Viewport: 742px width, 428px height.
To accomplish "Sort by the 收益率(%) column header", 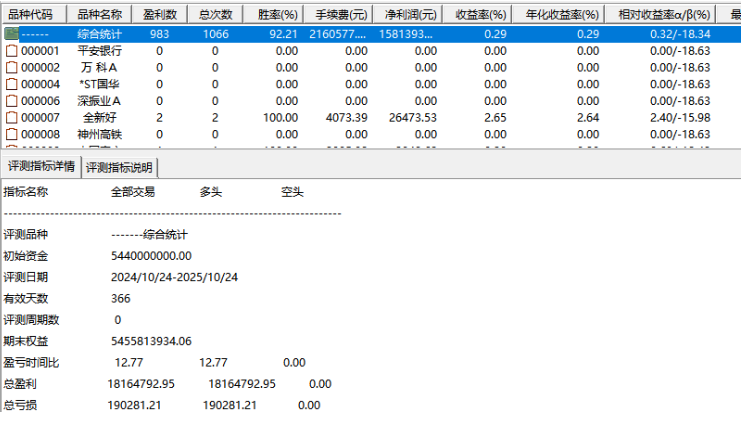I will pos(477,15).
